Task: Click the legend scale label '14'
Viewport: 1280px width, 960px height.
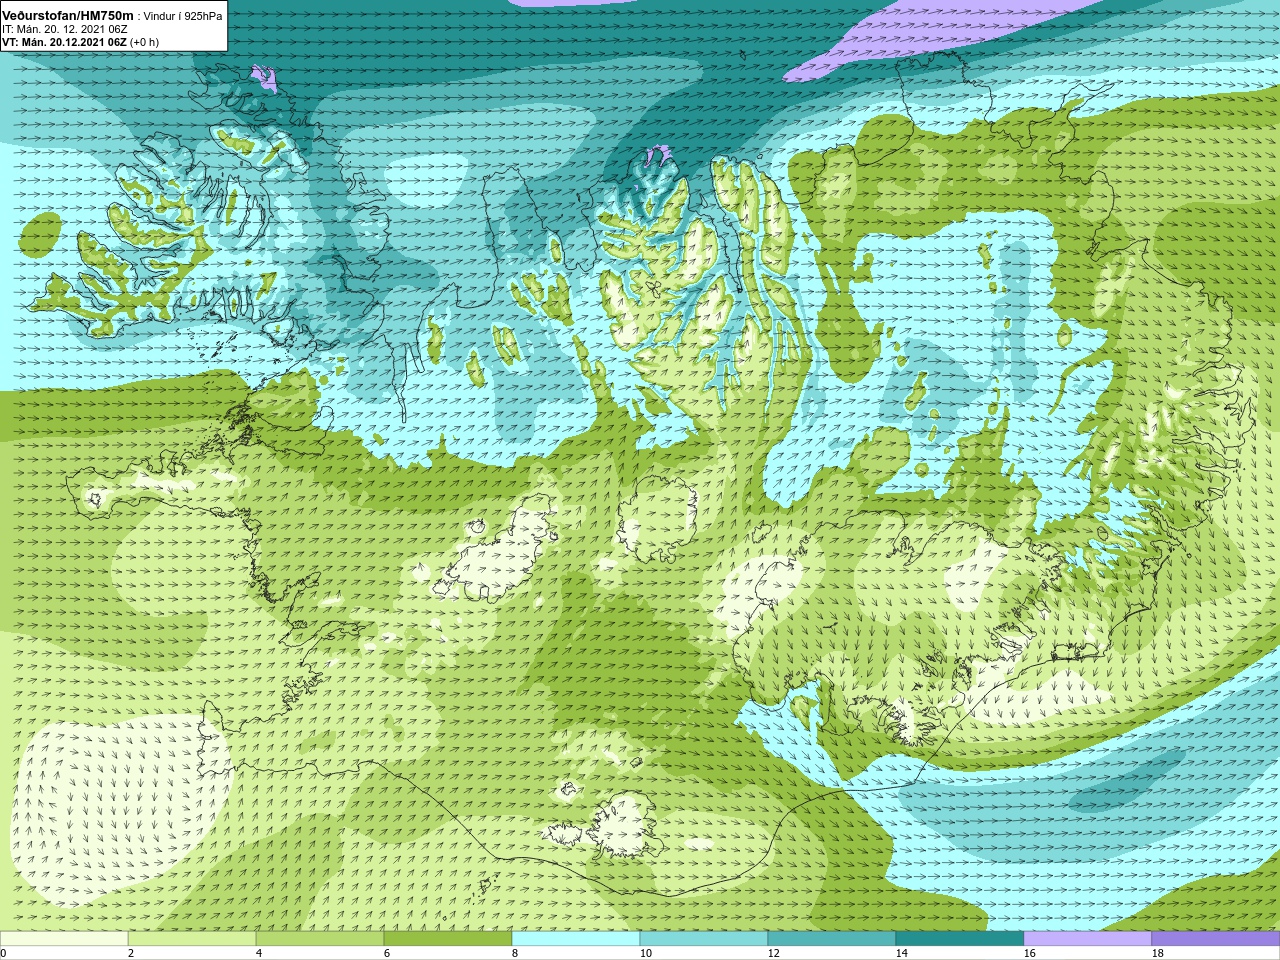Action: coord(901,953)
